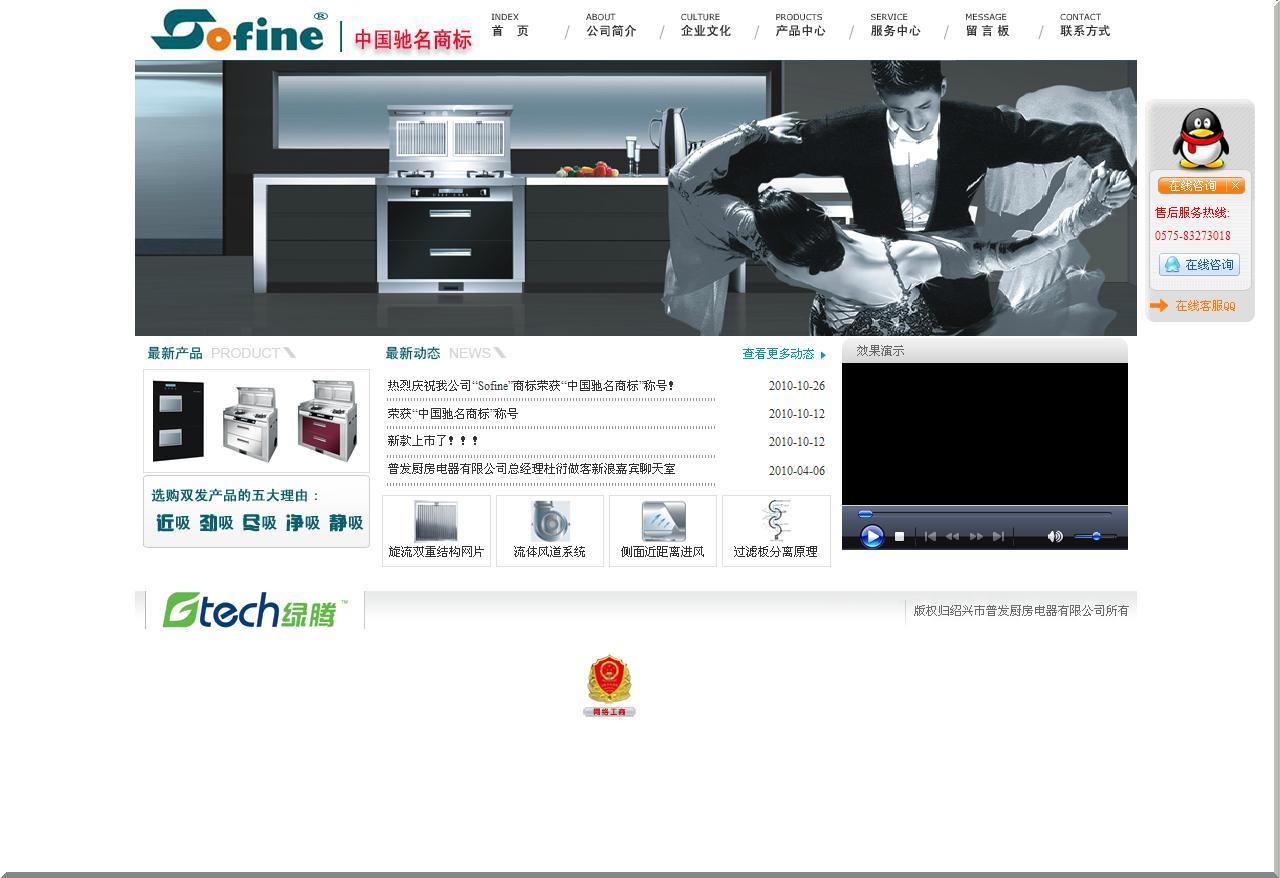Open the burgundy integrated stove product thumbnail
This screenshot has width=1280, height=878.
coord(327,420)
